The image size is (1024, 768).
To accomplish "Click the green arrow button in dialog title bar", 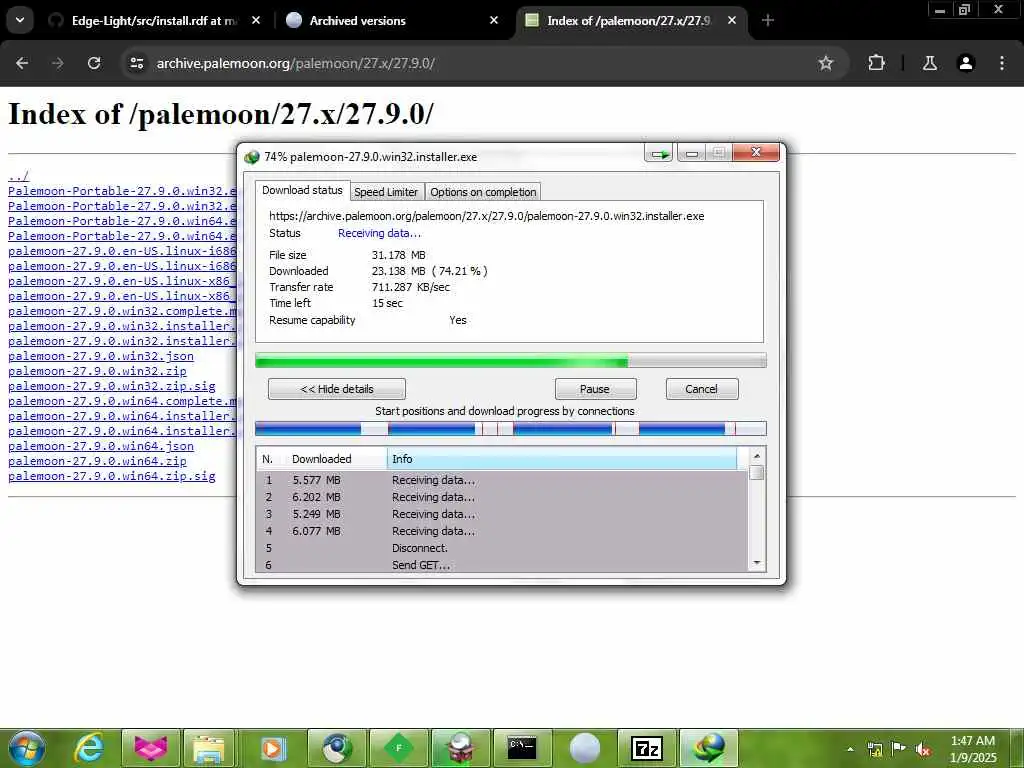I will point(659,154).
